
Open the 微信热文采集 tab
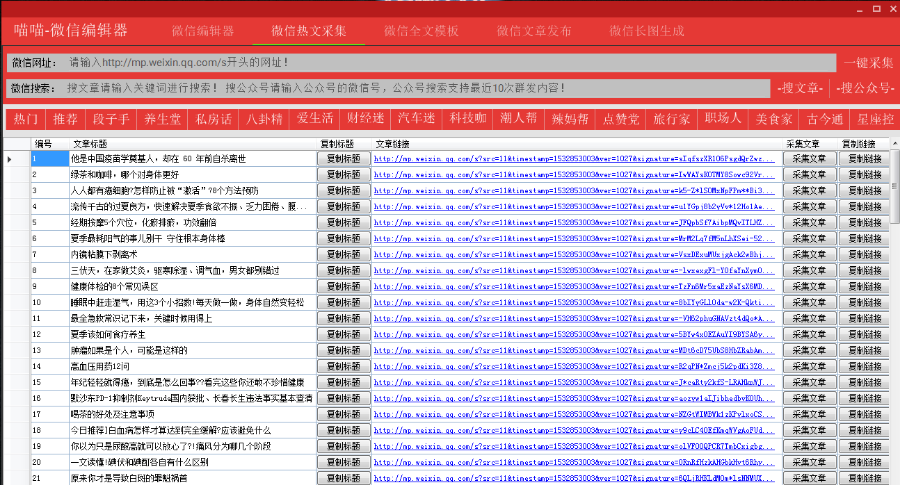coord(309,31)
